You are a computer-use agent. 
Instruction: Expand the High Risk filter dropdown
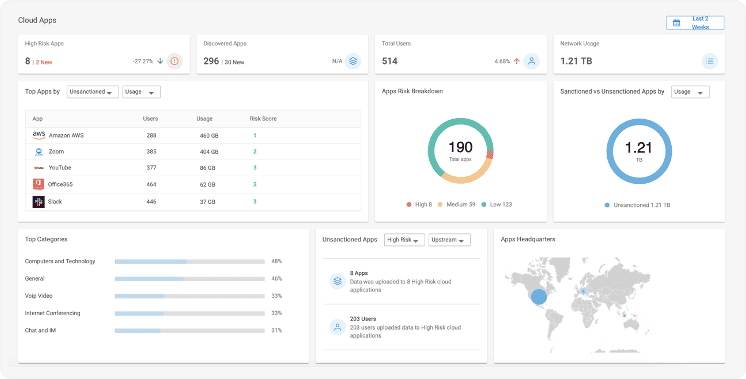tap(404, 240)
